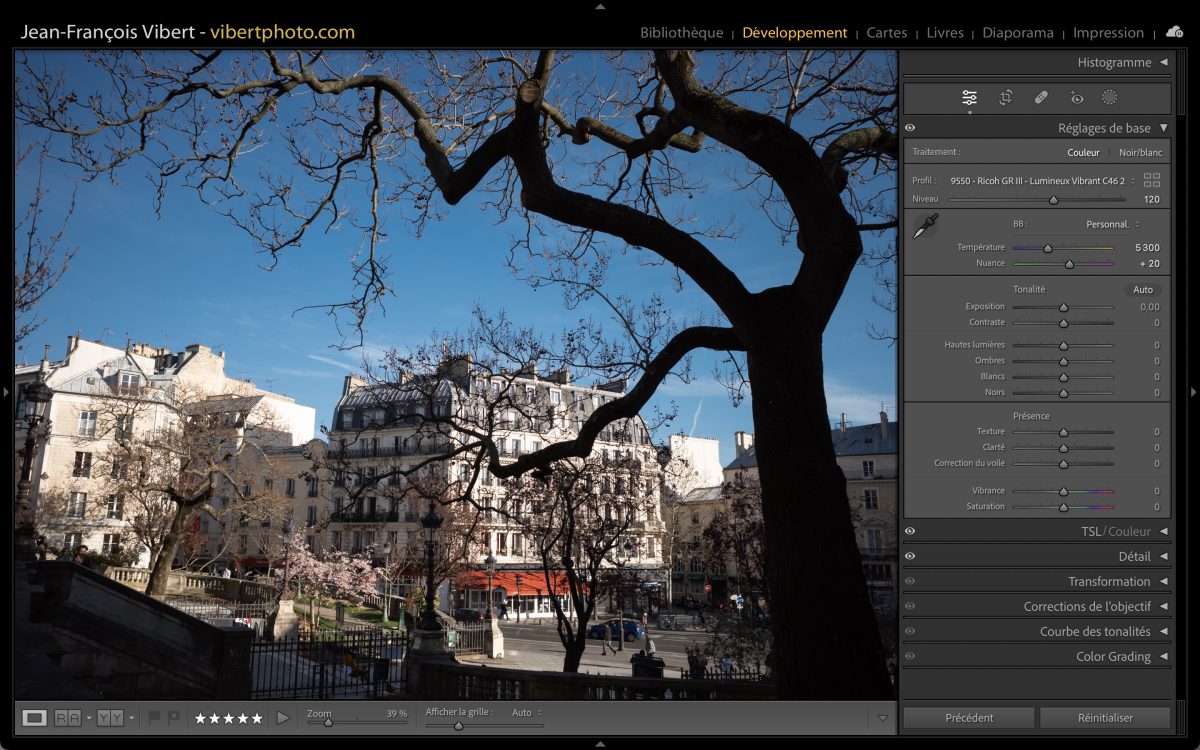Screen dimensions: 1200x750
Task: Toggle visibility of Réglages de base panel
Action: [910, 128]
